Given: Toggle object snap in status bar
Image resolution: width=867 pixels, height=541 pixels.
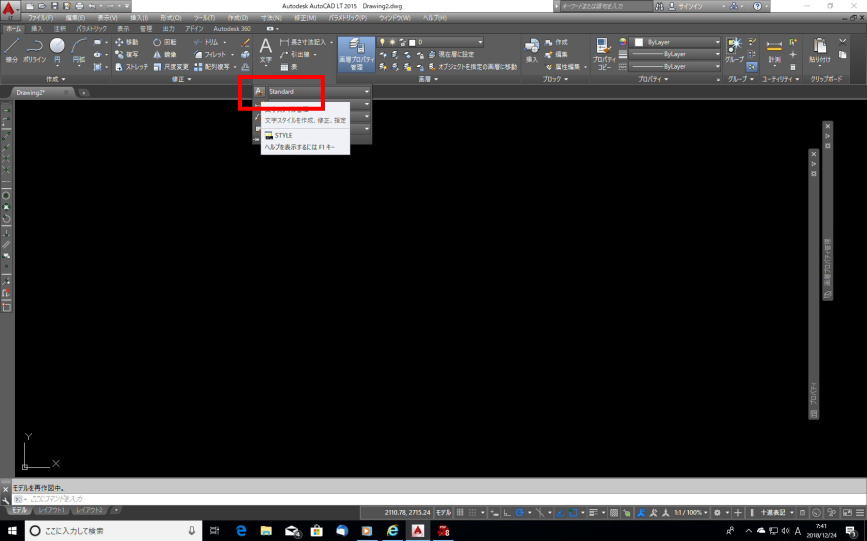Looking at the screenshot, I should point(573,513).
